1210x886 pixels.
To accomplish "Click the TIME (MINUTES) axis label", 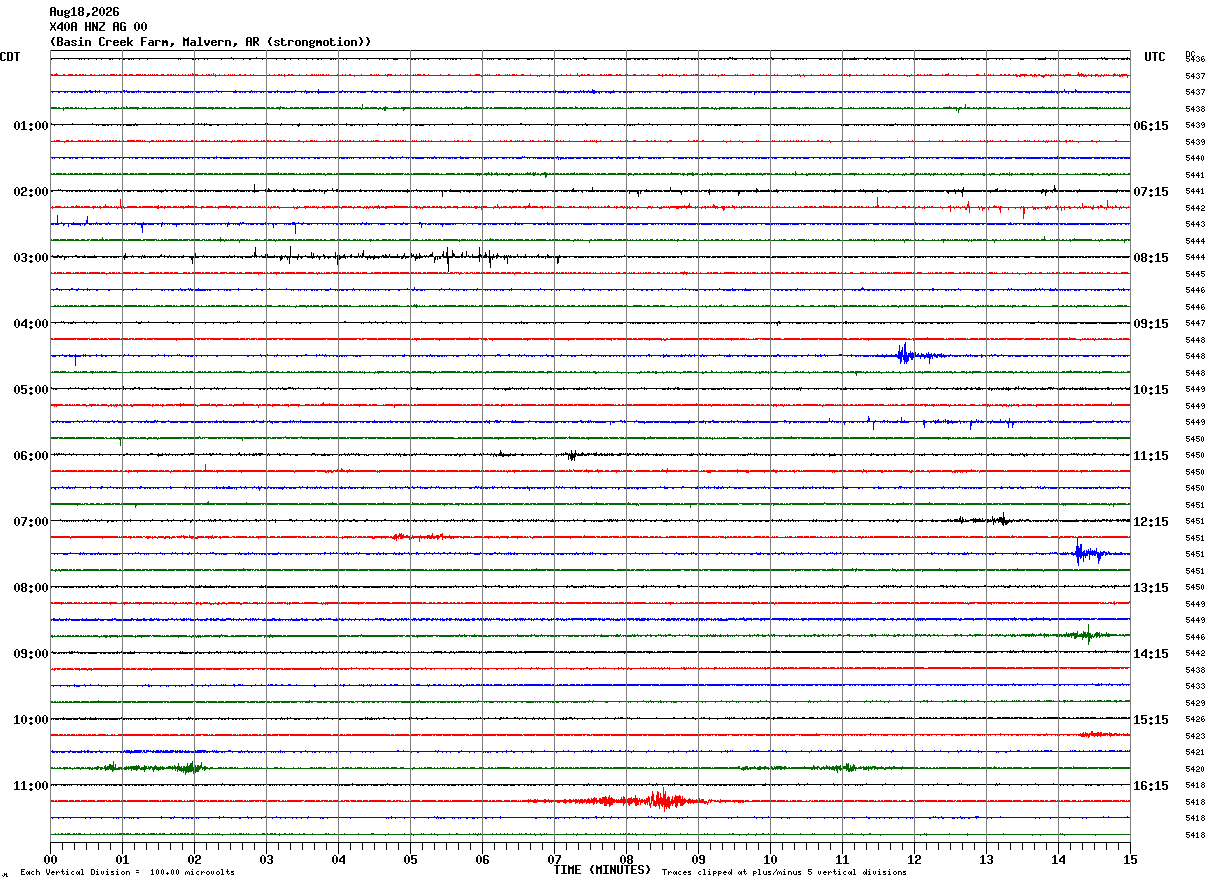I will [x=602, y=870].
